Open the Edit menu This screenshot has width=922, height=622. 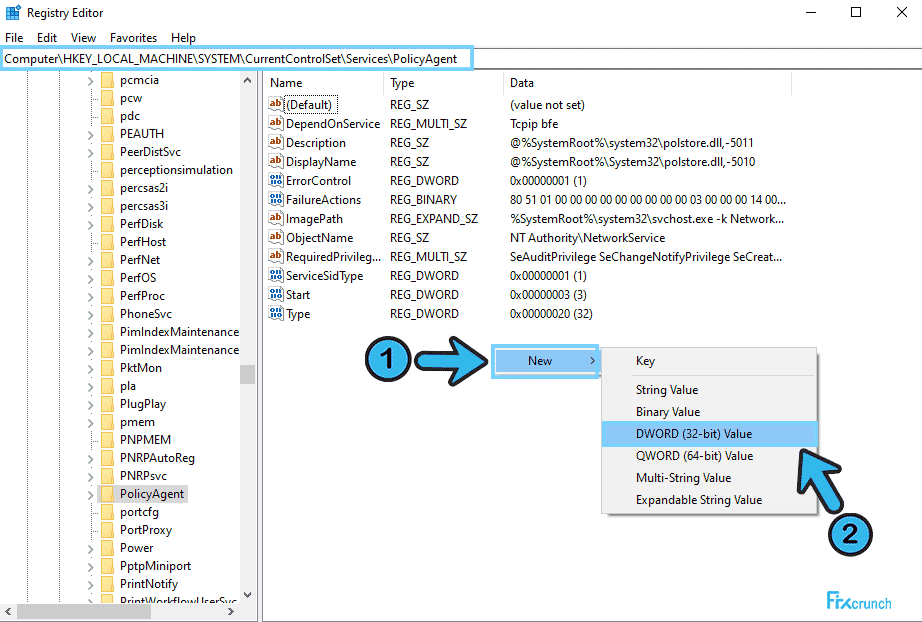pyautogui.click(x=47, y=38)
